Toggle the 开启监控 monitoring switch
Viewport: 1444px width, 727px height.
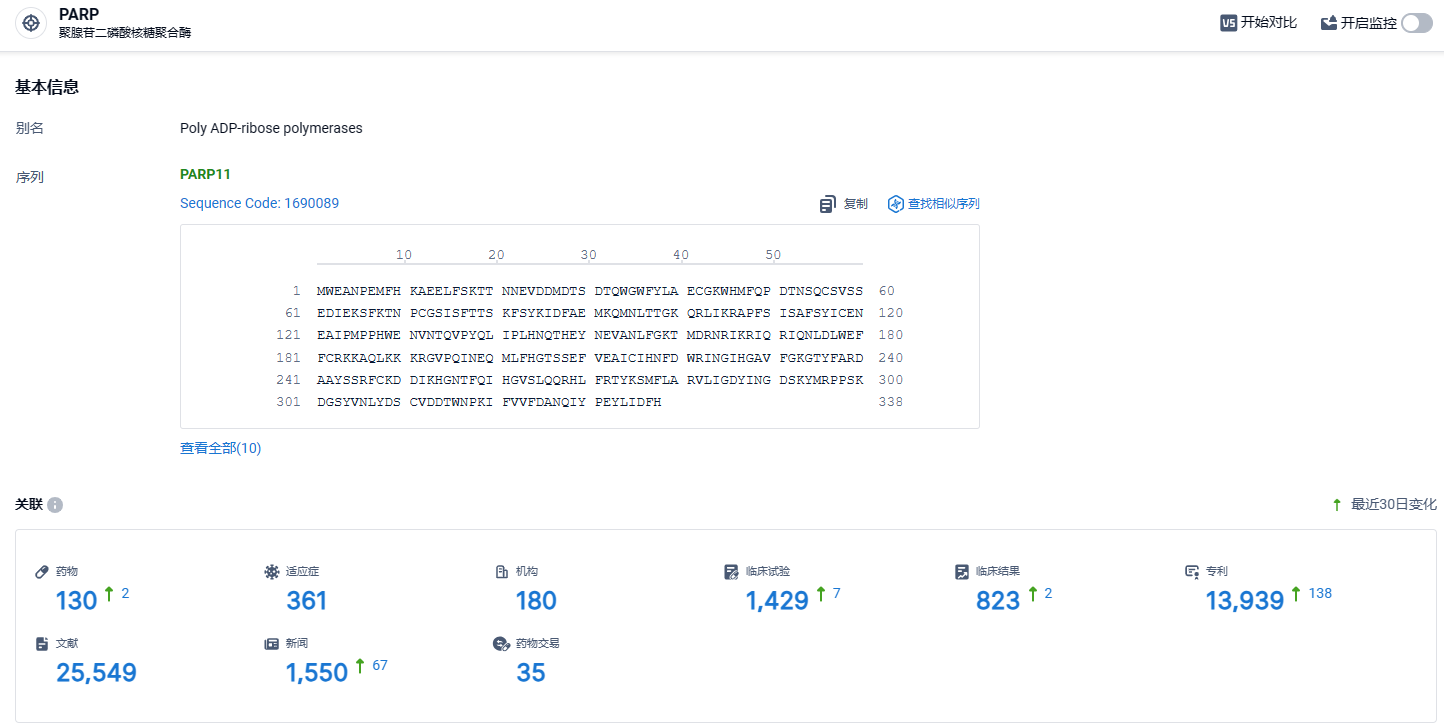[1417, 23]
